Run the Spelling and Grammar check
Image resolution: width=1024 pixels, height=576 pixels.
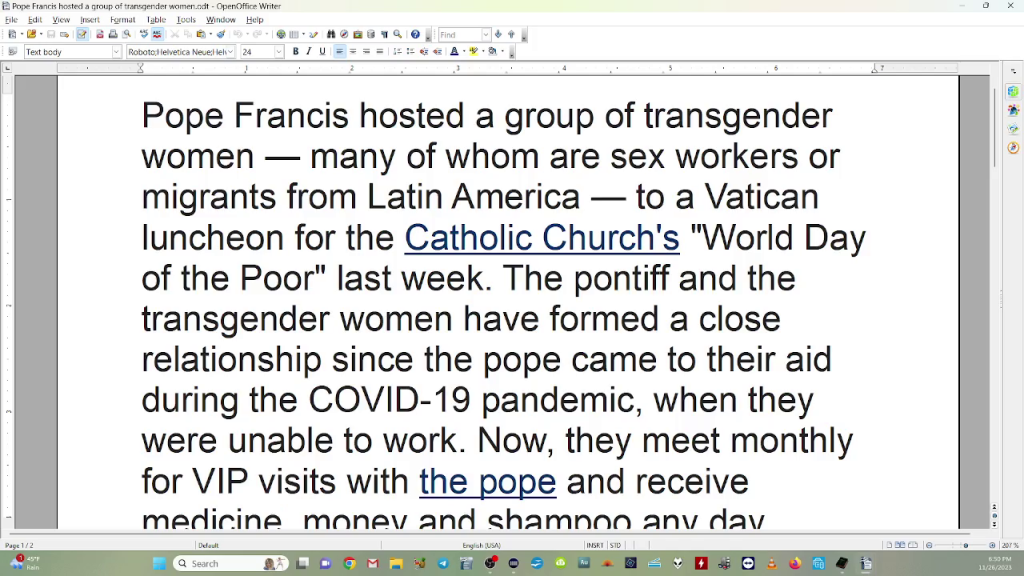[x=144, y=35]
